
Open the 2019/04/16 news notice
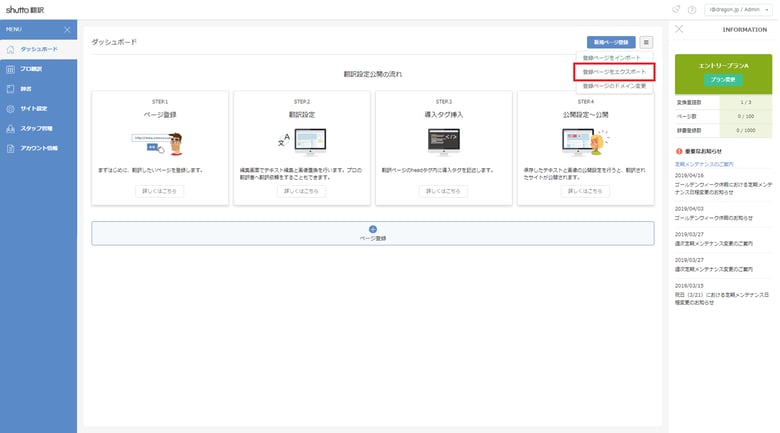pyautogui.click(x=723, y=184)
